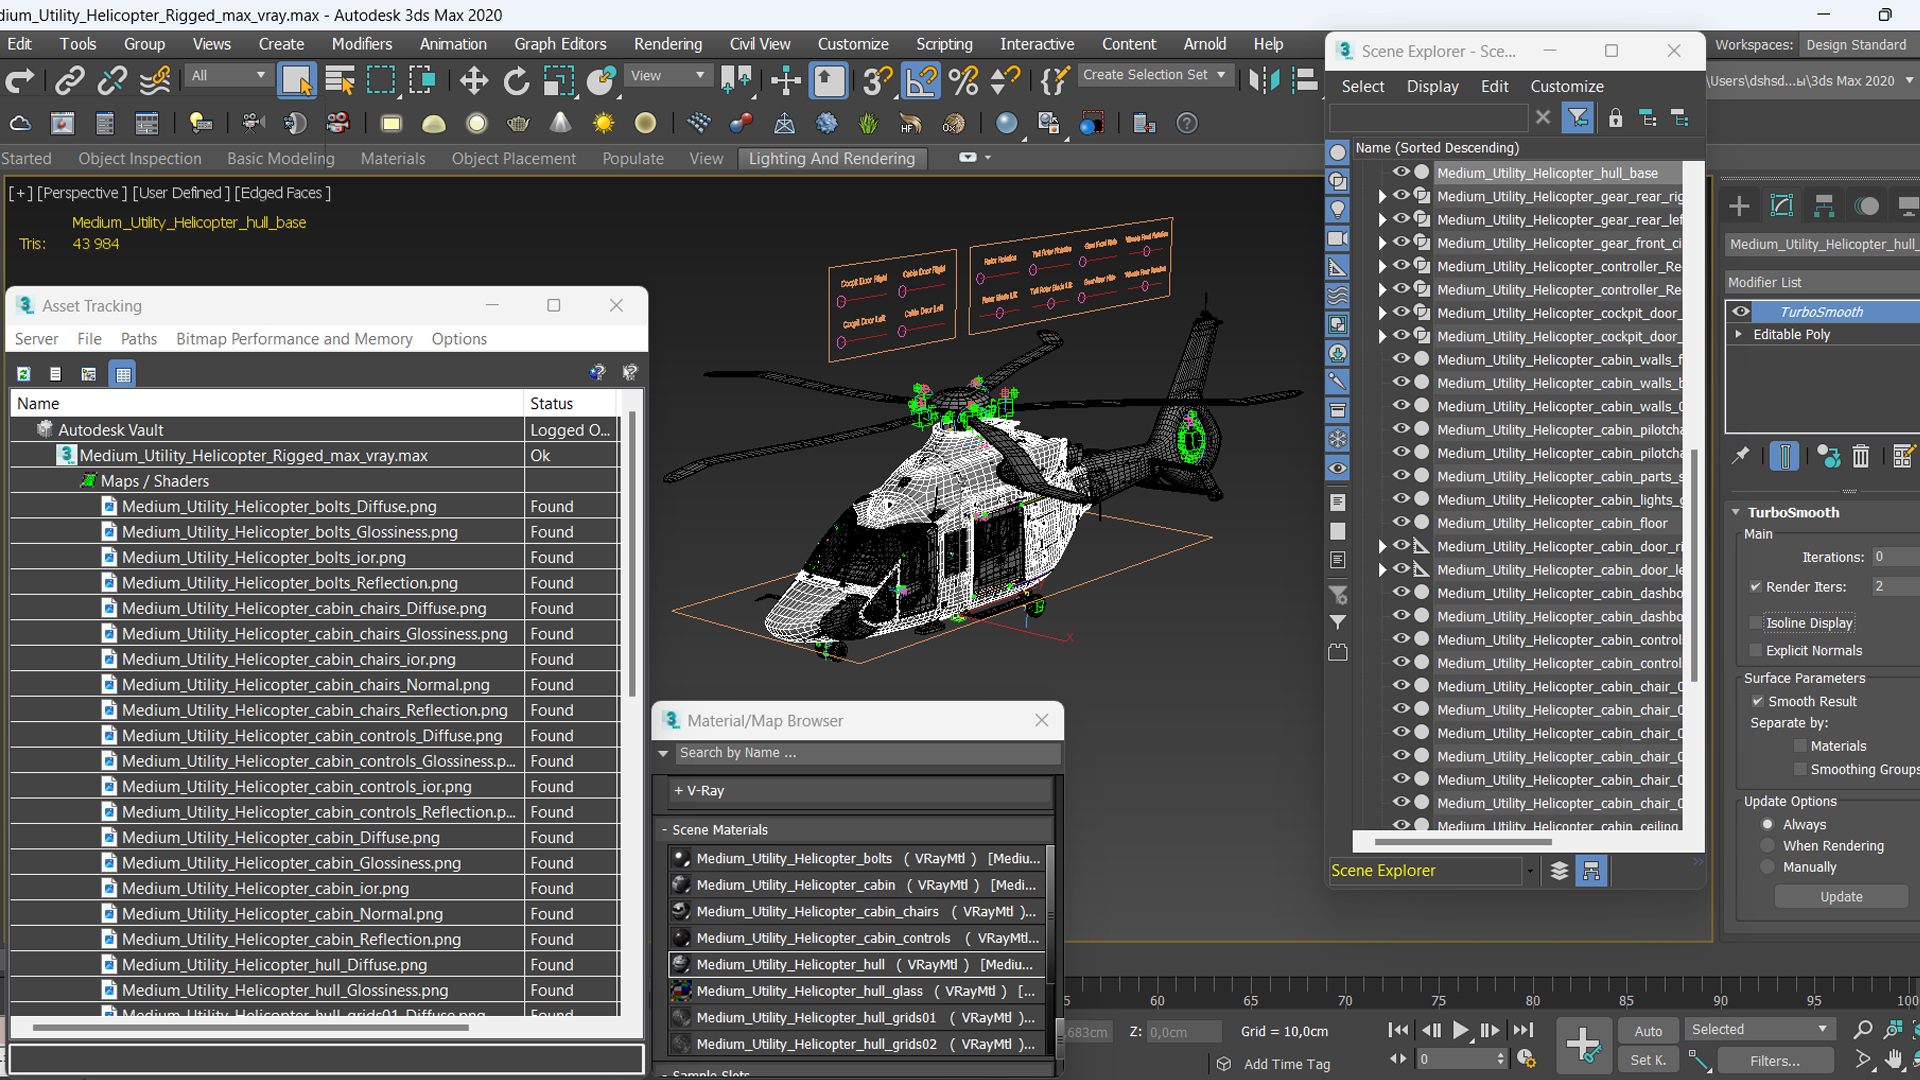
Task: Click the help question mark toolbar icon
Action: [1186, 123]
